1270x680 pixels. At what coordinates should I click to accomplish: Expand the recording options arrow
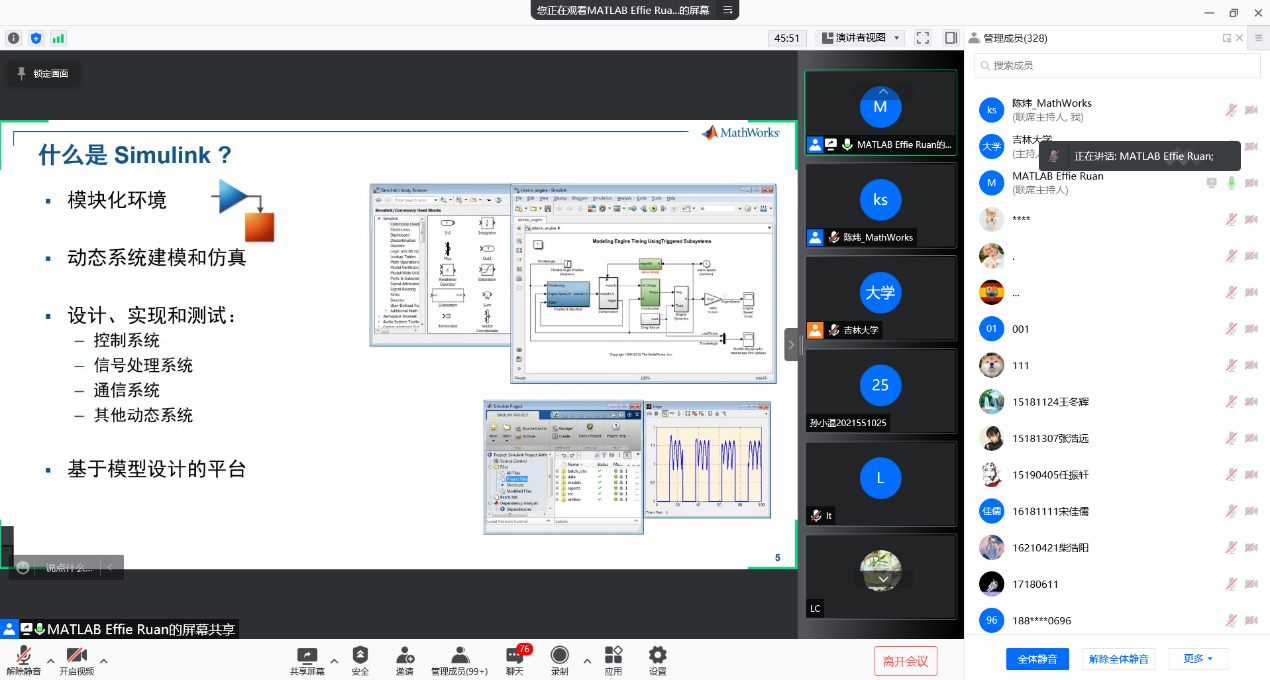tap(586, 661)
